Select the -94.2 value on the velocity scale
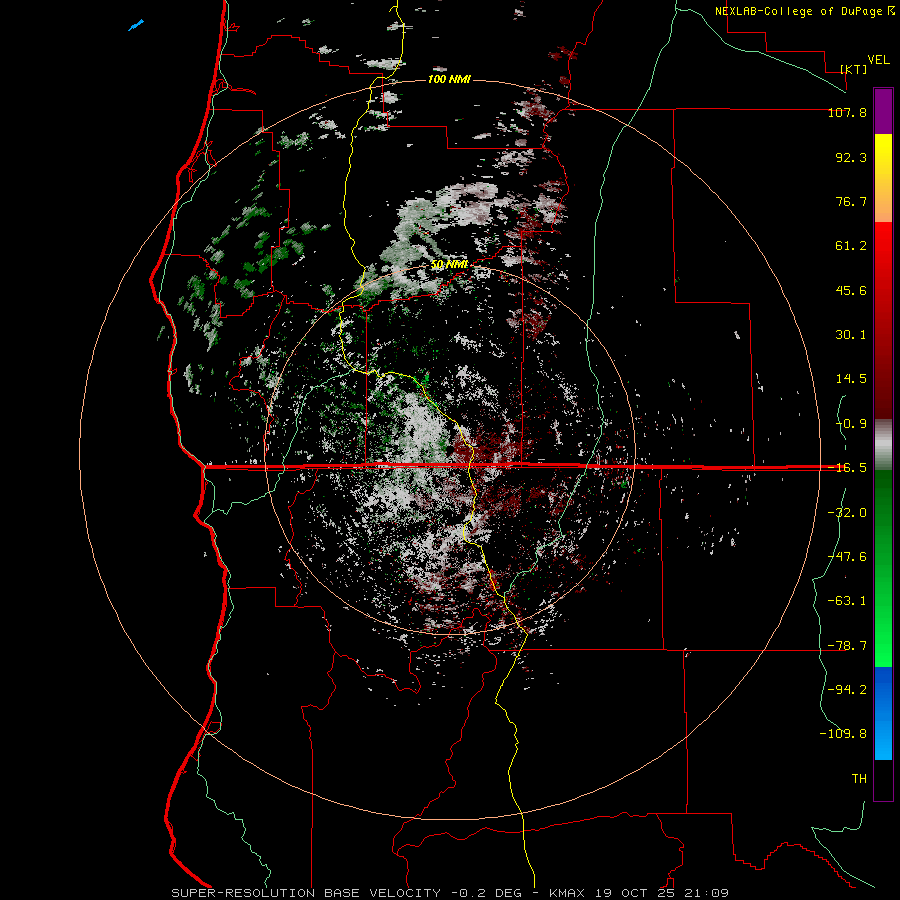This screenshot has height=900, width=900. pyautogui.click(x=847, y=689)
